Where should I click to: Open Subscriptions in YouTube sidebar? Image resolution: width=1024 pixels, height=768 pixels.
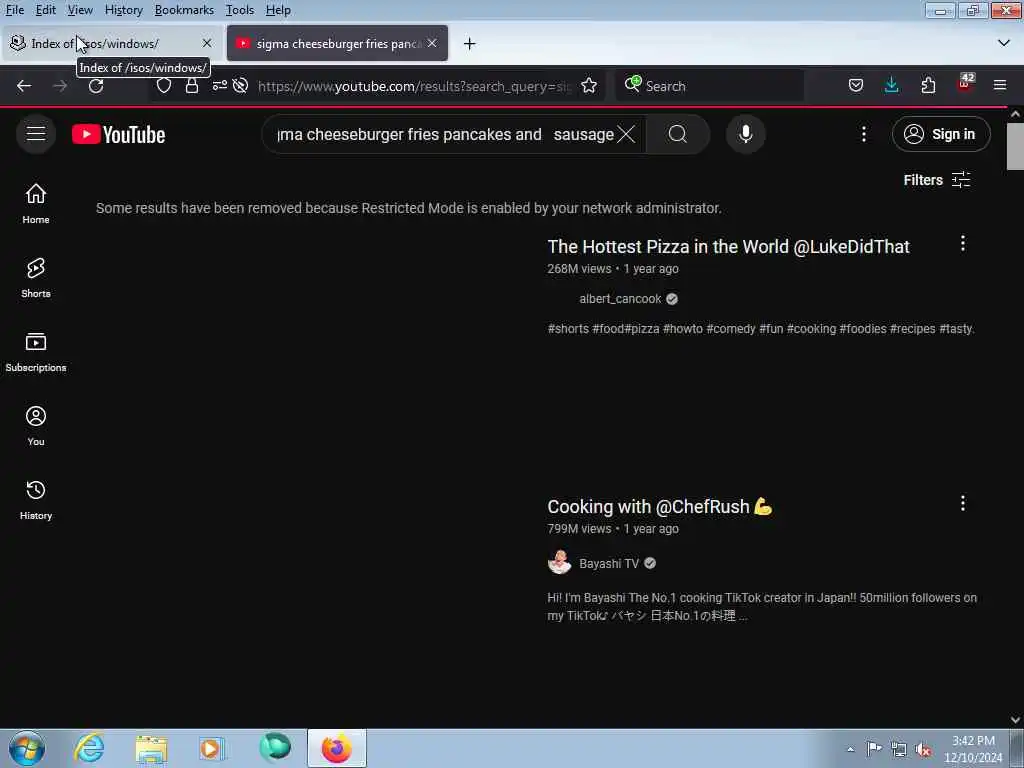click(x=36, y=352)
